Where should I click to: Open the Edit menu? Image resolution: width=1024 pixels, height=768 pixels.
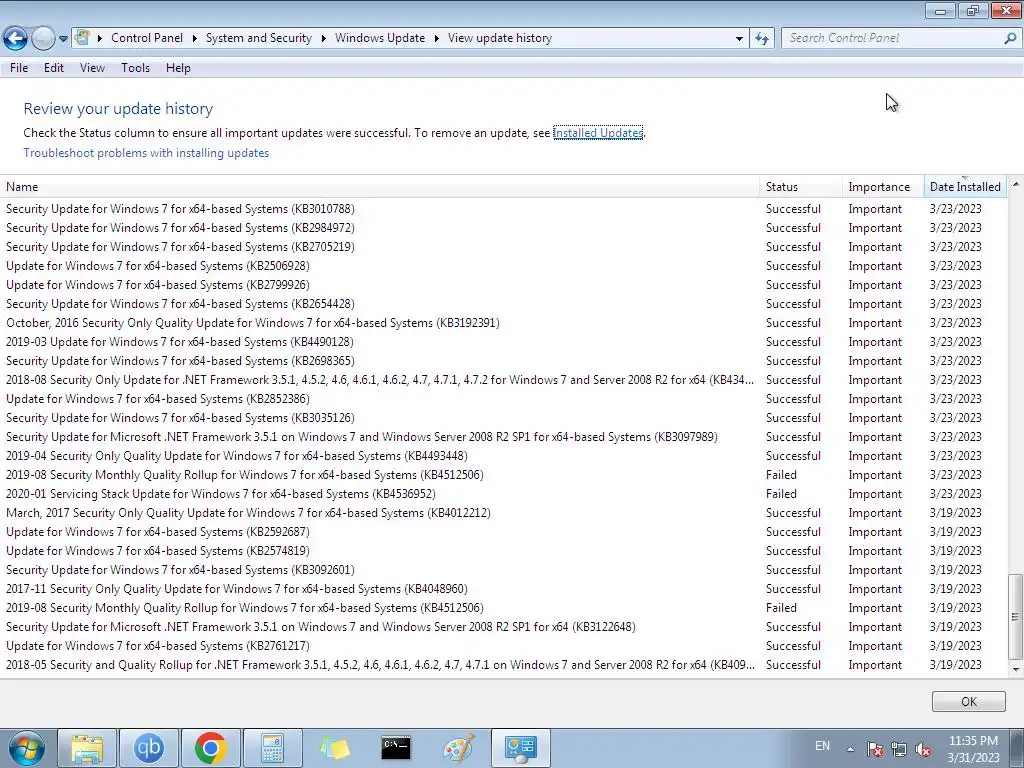click(54, 68)
